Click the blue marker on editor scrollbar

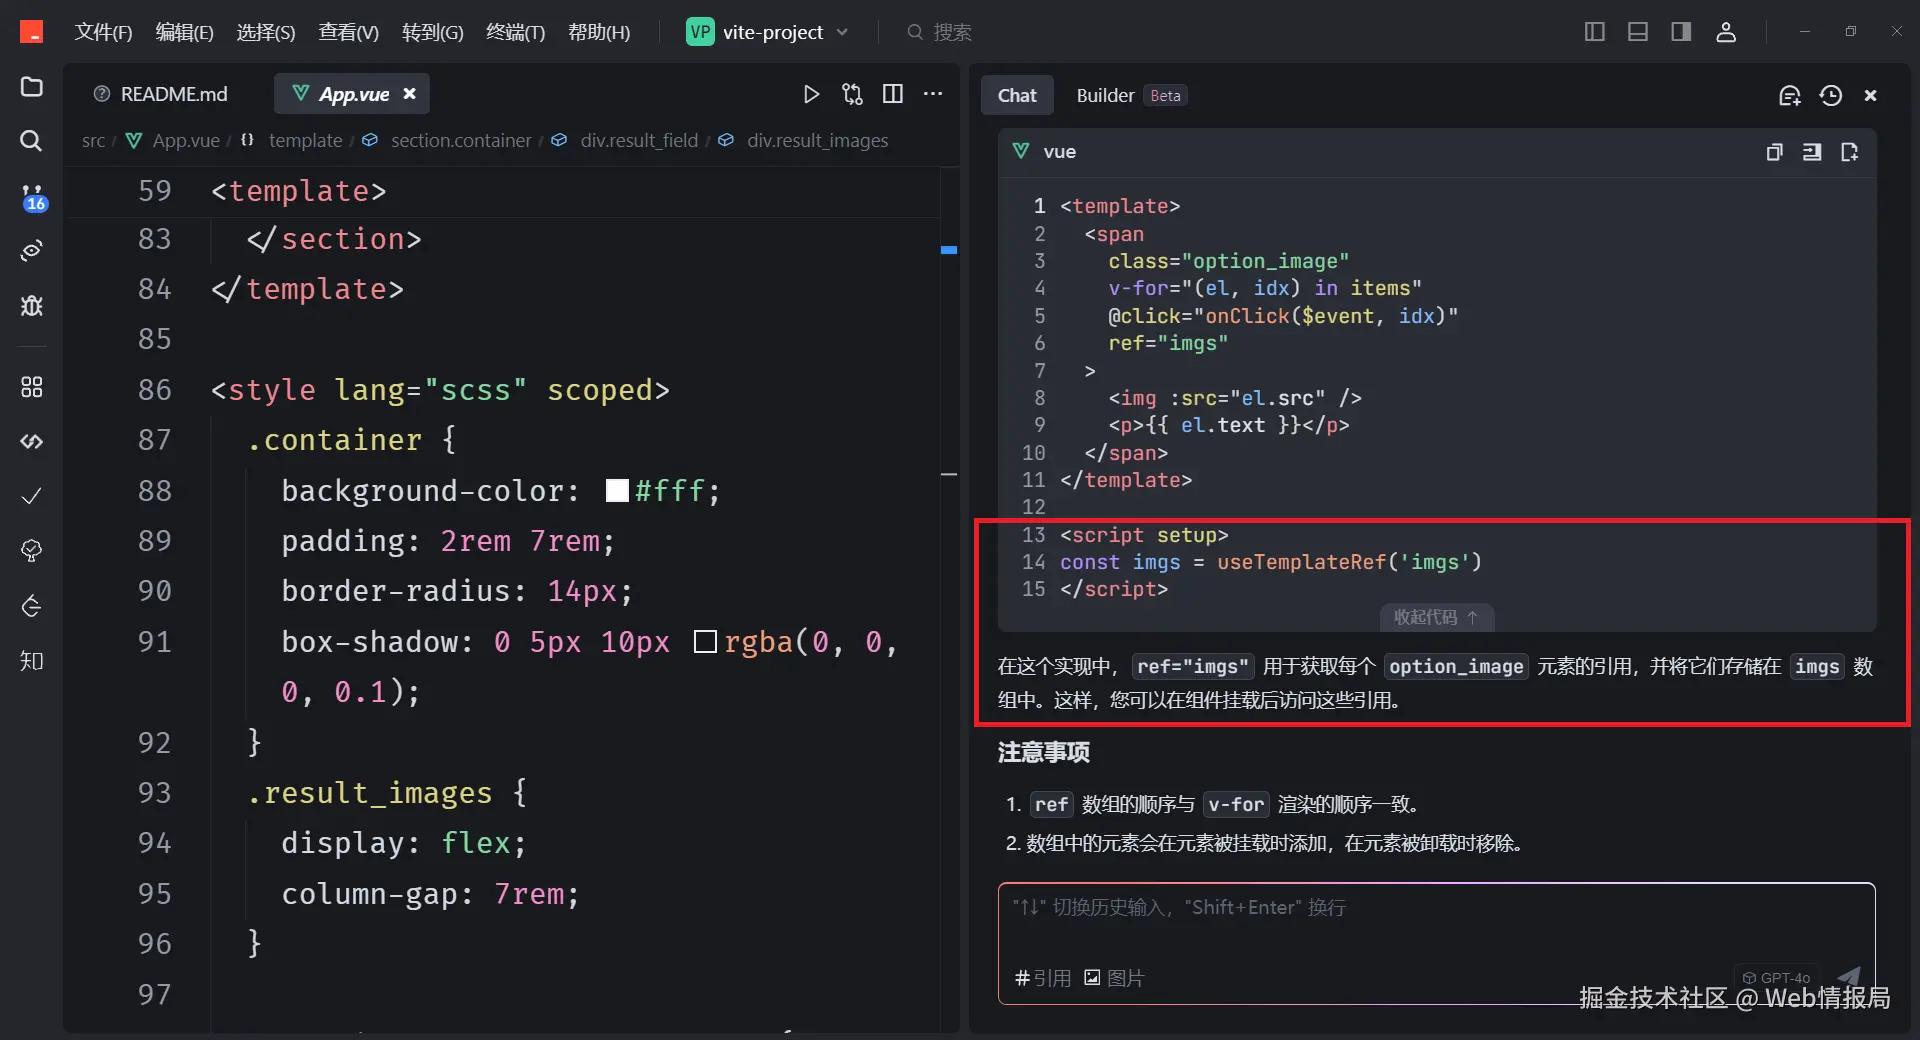949,250
